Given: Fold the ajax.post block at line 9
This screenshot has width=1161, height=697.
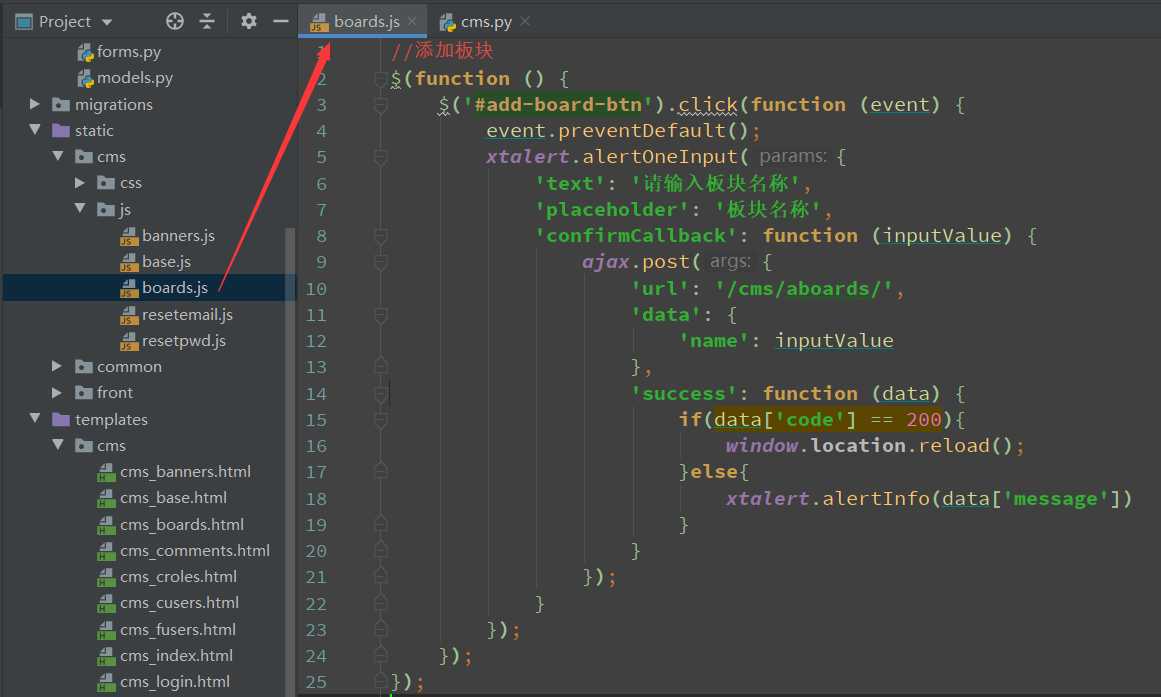Looking at the screenshot, I should coord(381,262).
